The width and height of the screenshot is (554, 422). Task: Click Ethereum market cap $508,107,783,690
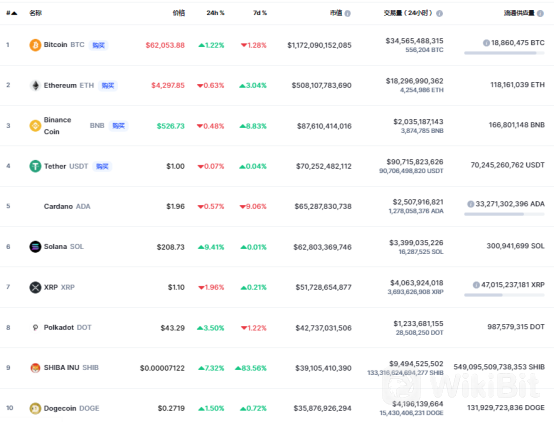coord(322,86)
